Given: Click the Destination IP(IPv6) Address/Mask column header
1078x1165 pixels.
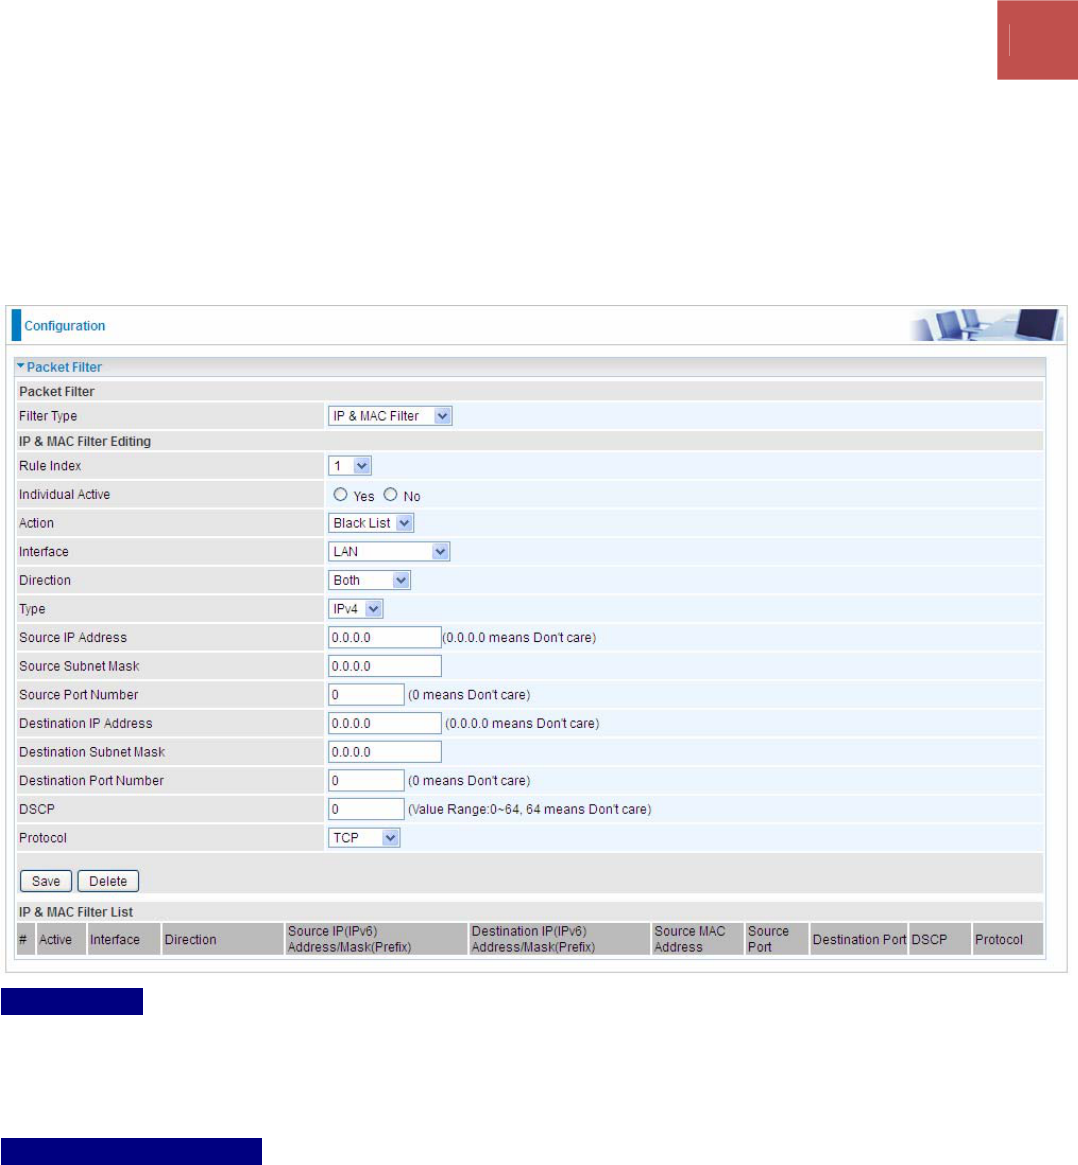Looking at the screenshot, I should click(559, 939).
